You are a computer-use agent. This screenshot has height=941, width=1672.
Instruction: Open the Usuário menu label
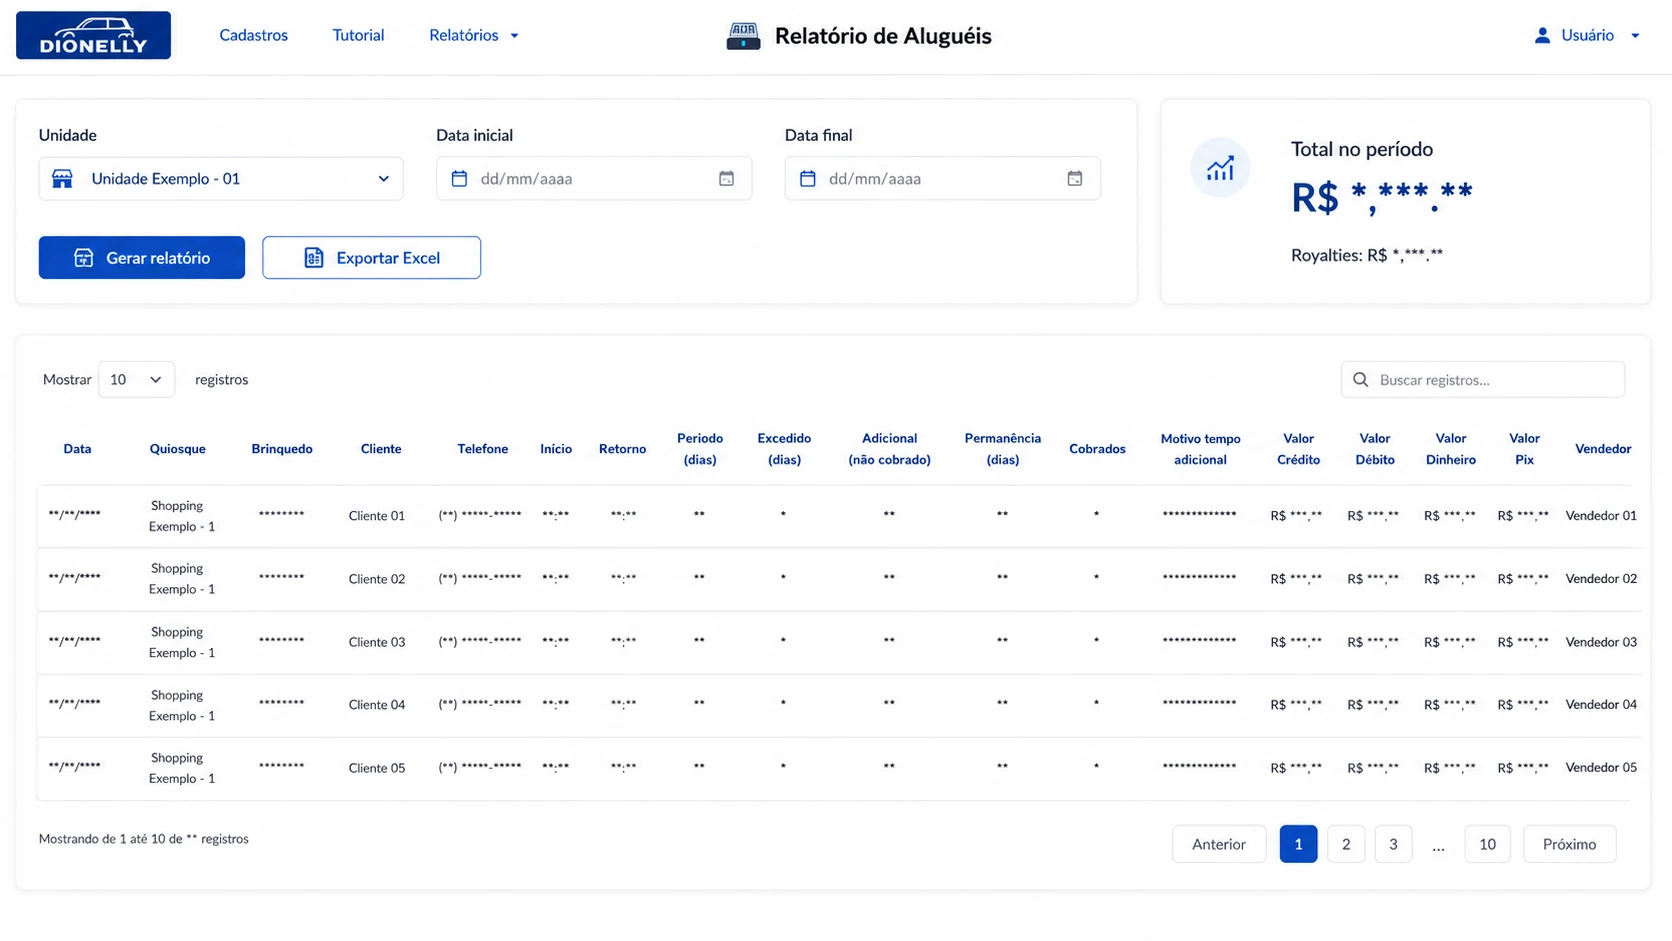[x=1587, y=35]
